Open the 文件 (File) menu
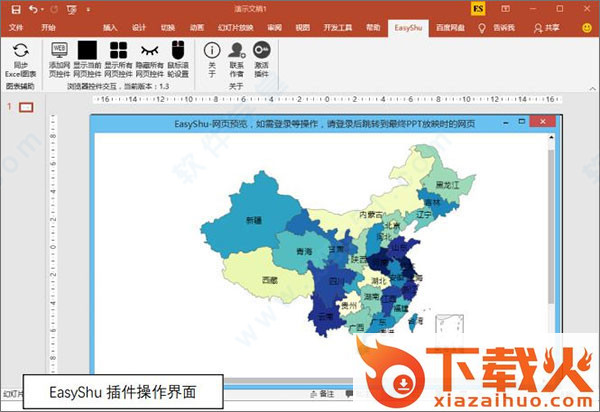600x412 pixels. pos(17,27)
